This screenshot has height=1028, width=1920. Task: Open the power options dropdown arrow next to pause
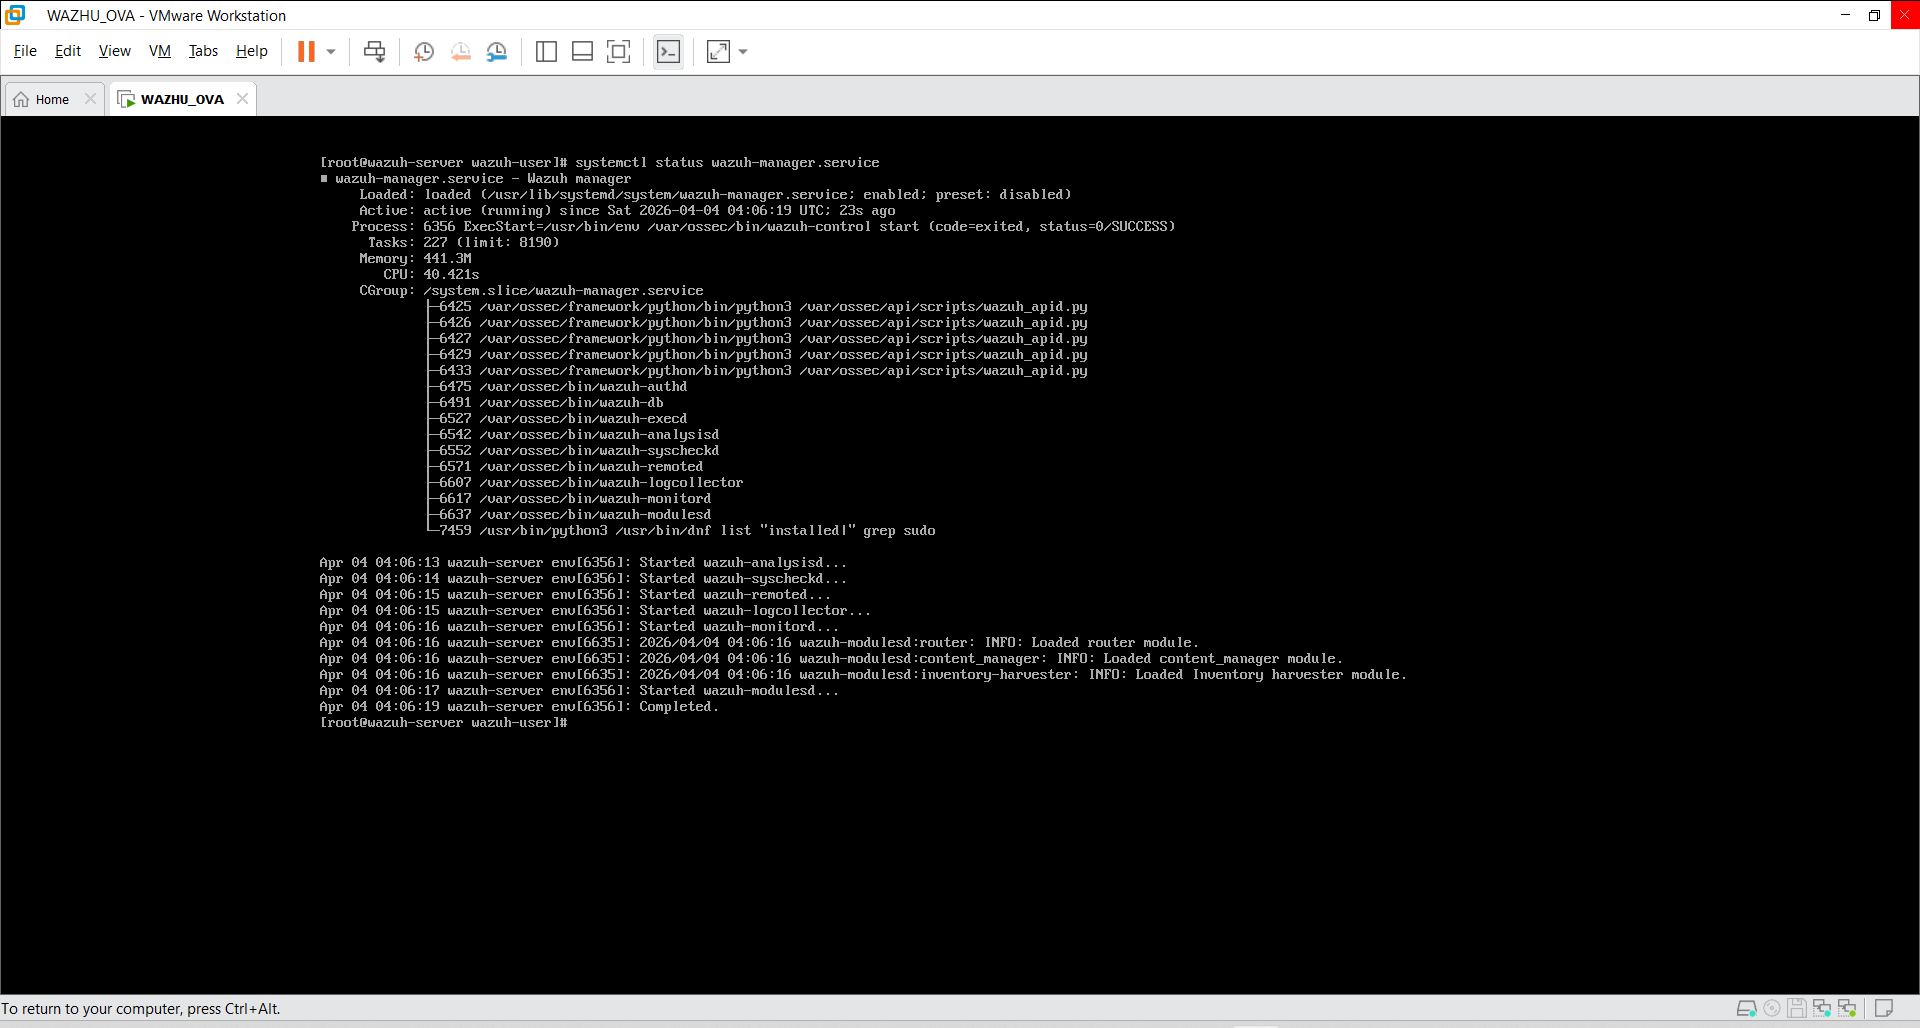[x=331, y=52]
